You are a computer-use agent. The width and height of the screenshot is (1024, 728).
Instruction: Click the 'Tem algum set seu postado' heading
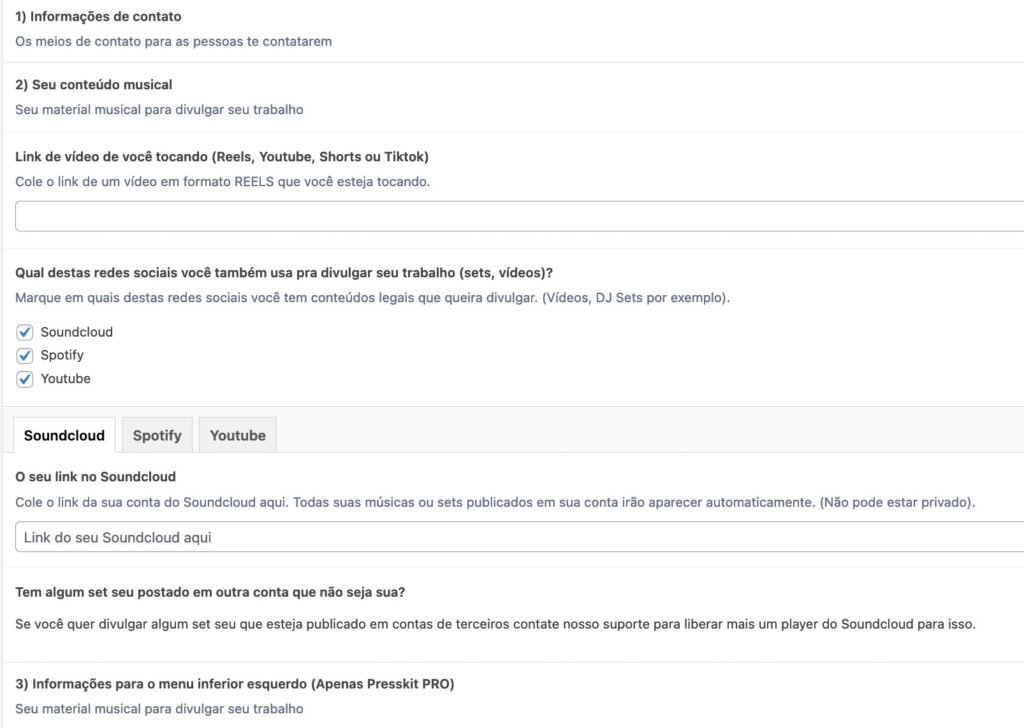(210, 592)
